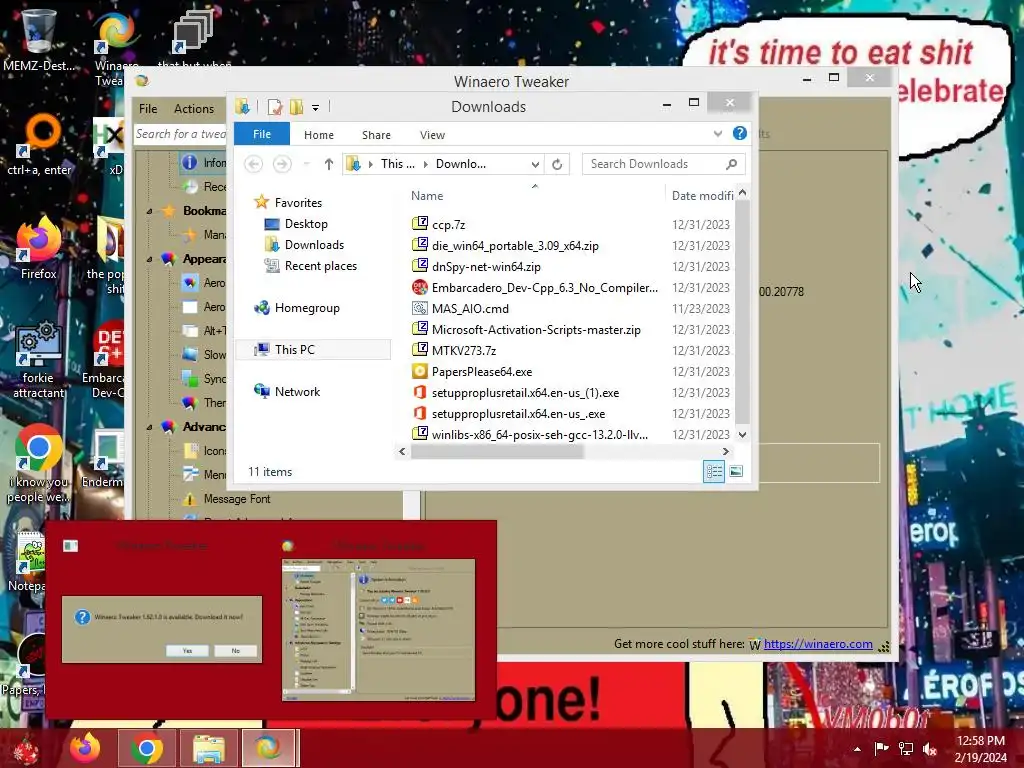Image resolution: width=1024 pixels, height=768 pixels.
Task: Select the PapersPlease64.exe file icon
Action: [x=420, y=372]
